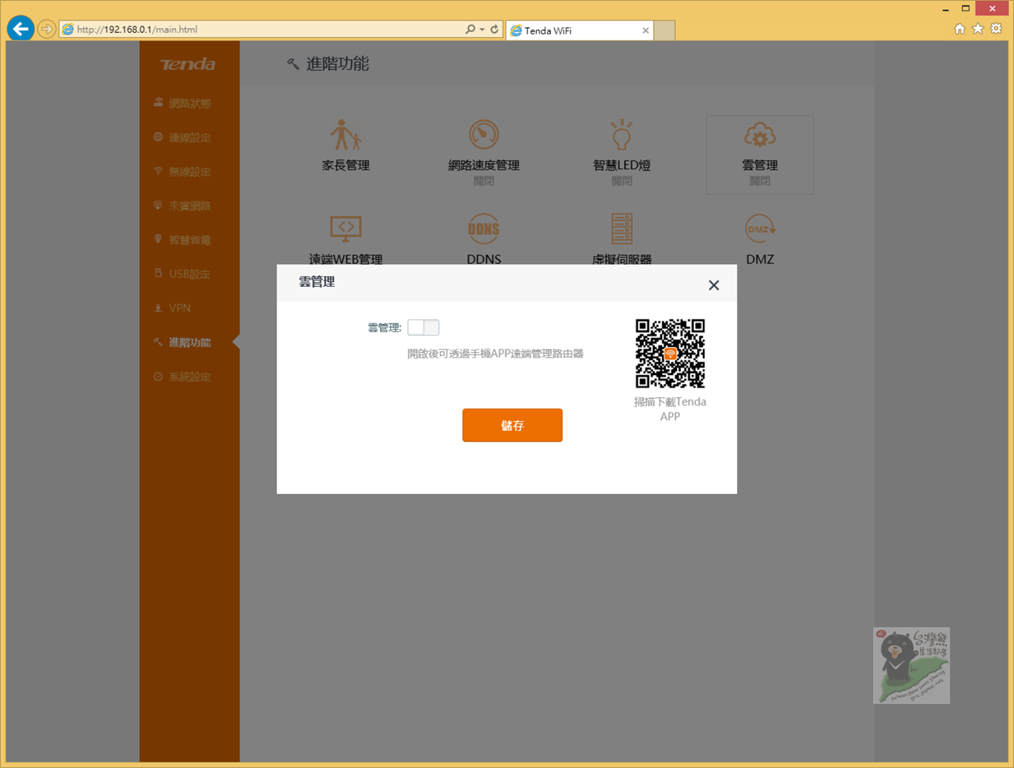Click the browser refresh icon

click(x=494, y=29)
